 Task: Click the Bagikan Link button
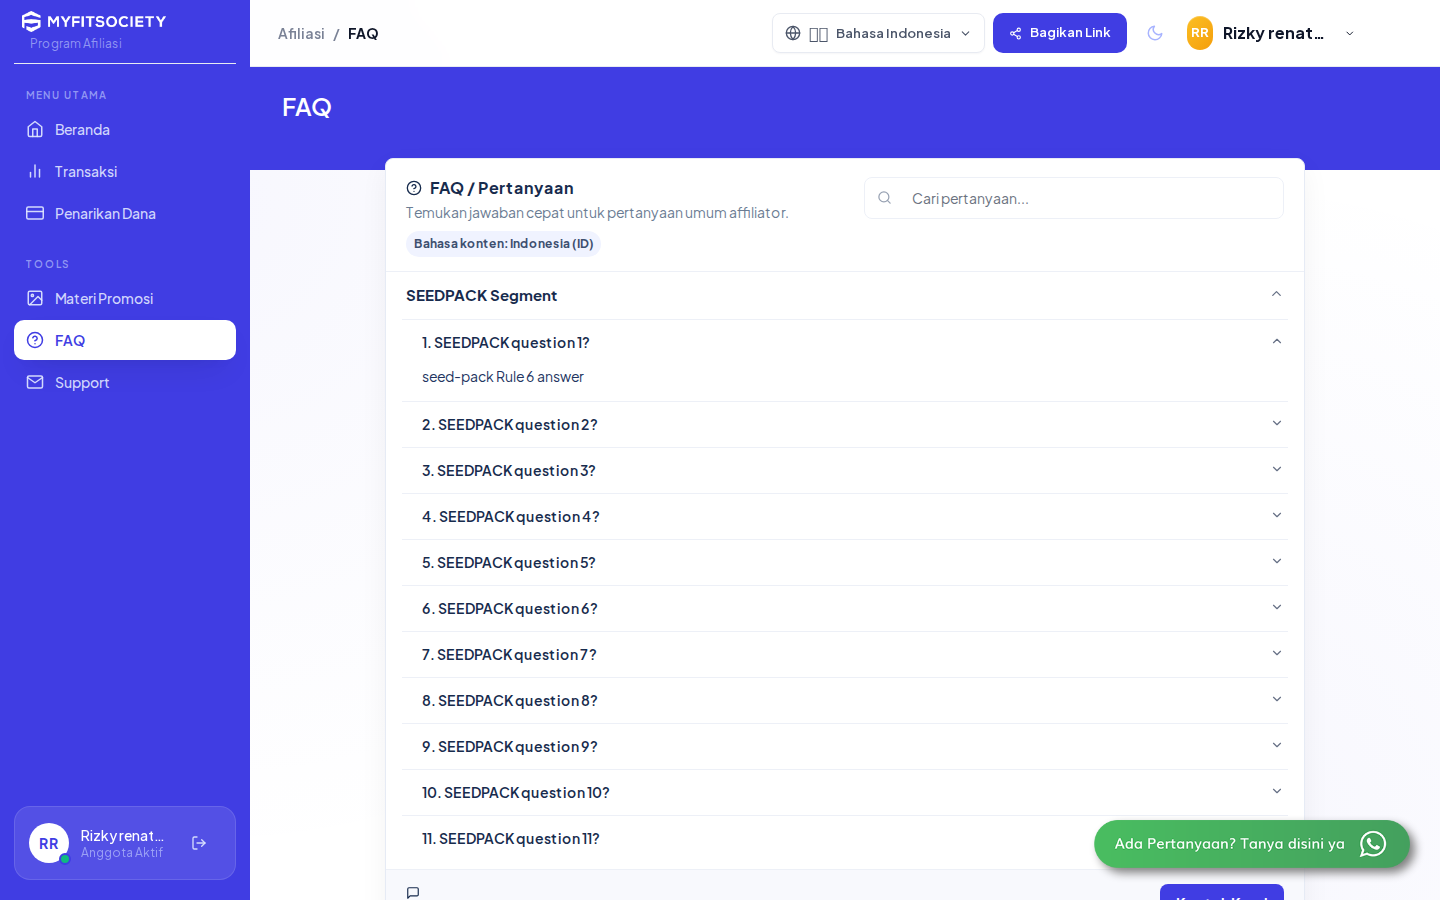1060,33
